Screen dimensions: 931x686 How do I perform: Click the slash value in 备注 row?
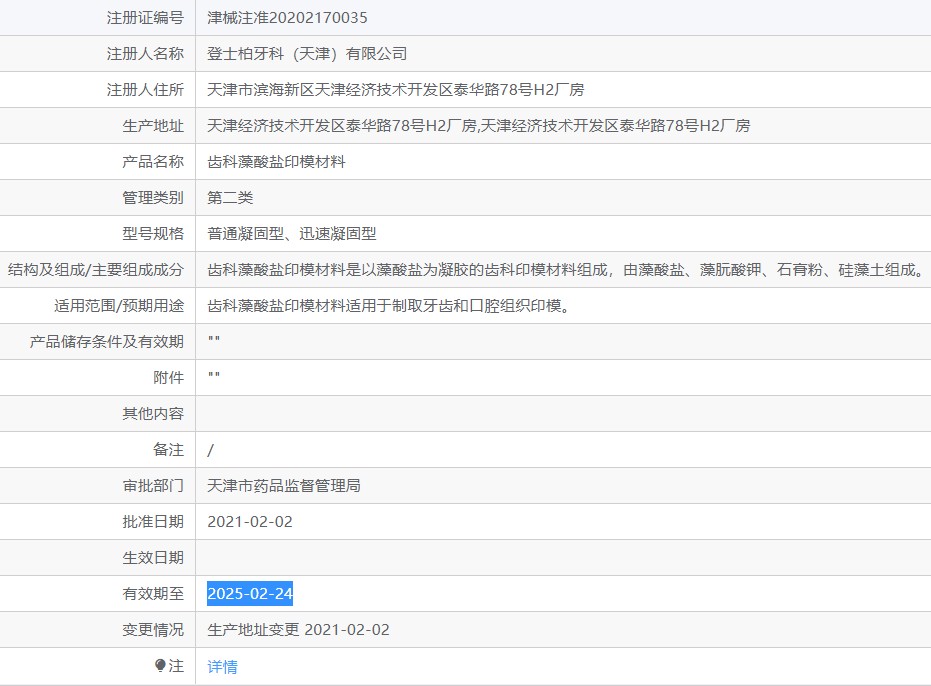[210, 450]
